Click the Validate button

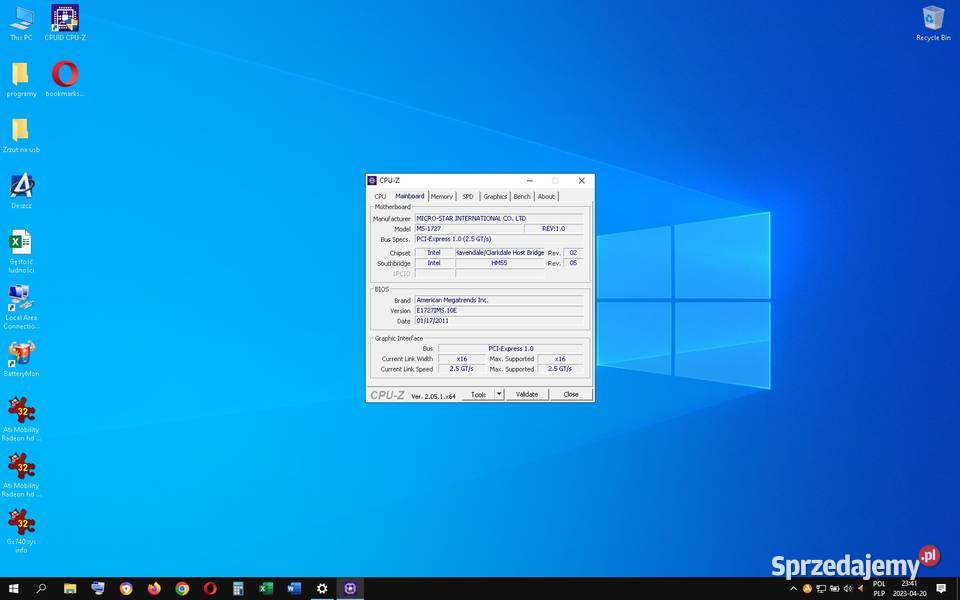(527, 394)
